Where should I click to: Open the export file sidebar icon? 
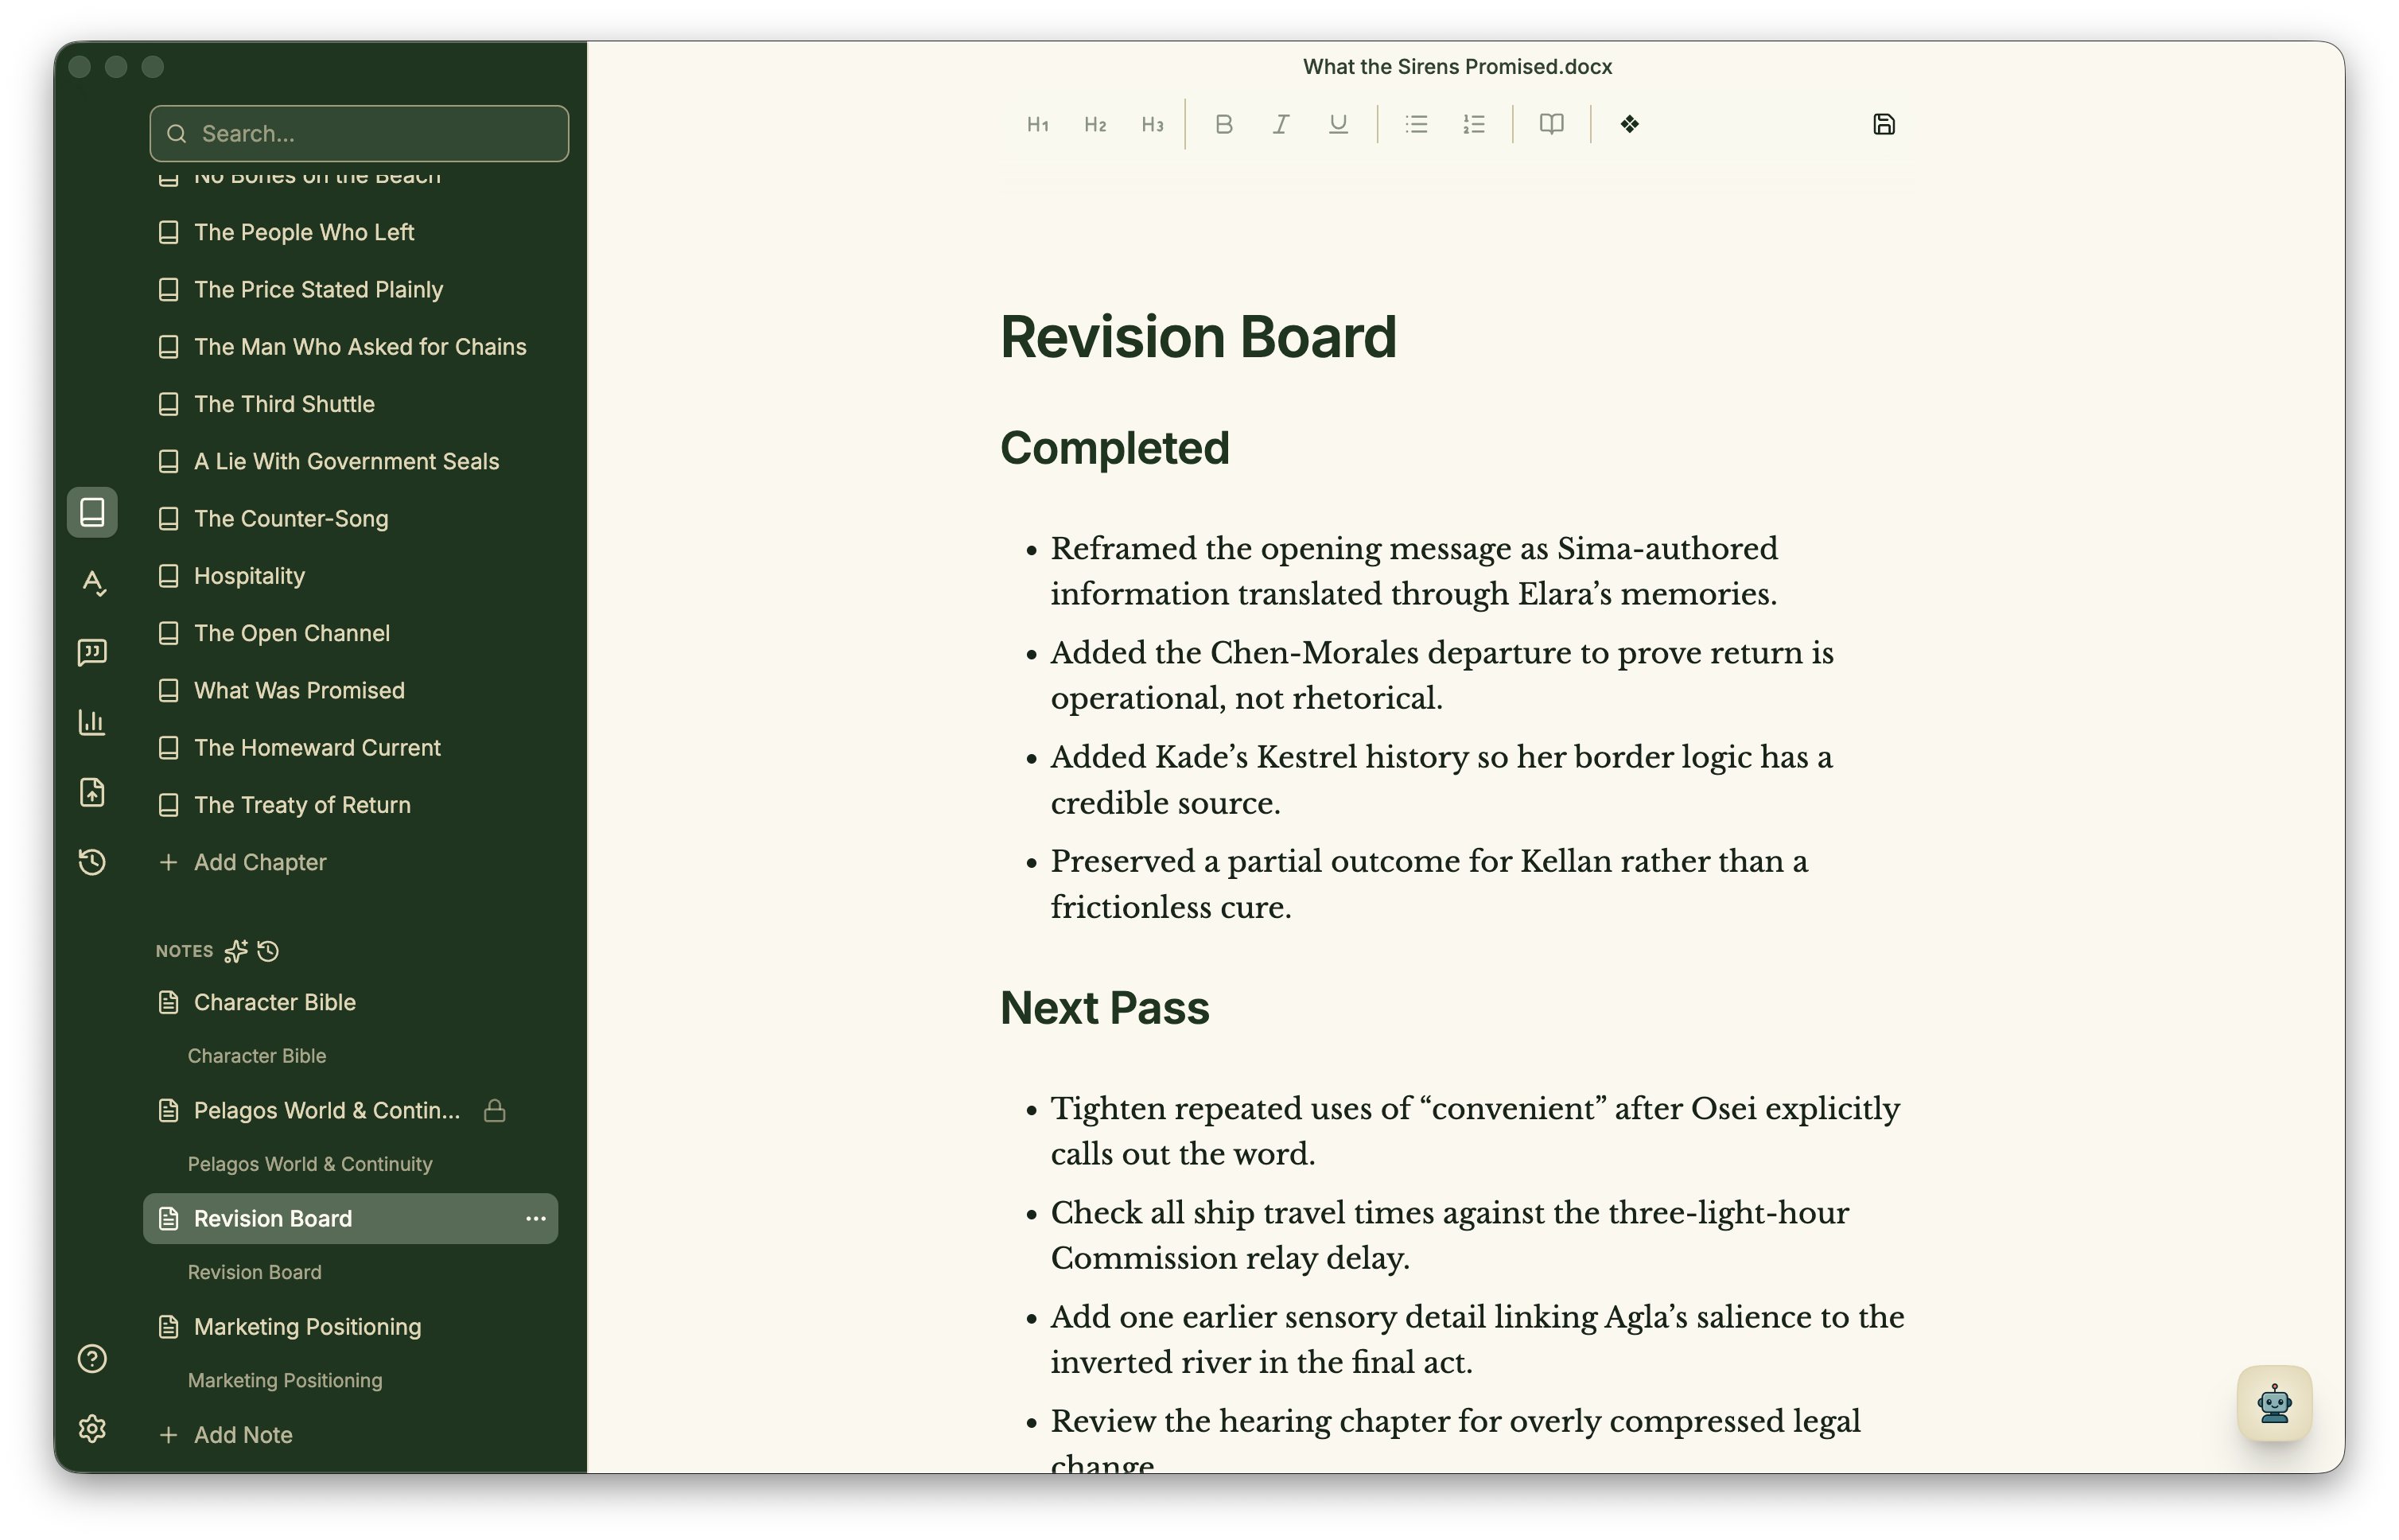click(x=92, y=792)
